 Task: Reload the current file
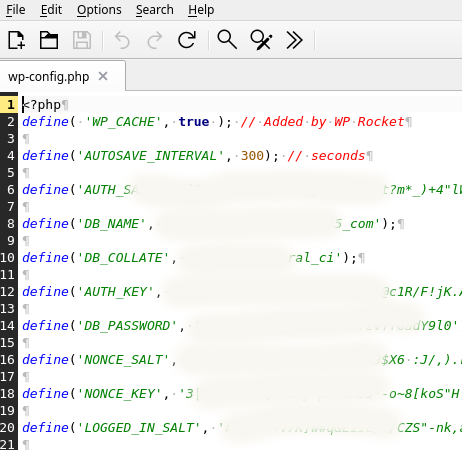pos(187,40)
